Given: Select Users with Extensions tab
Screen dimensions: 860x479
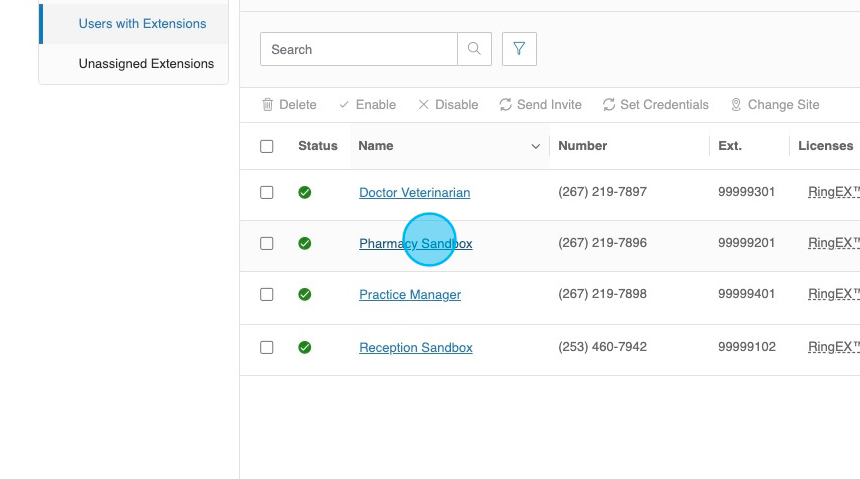Looking at the screenshot, I should tap(142, 23).
